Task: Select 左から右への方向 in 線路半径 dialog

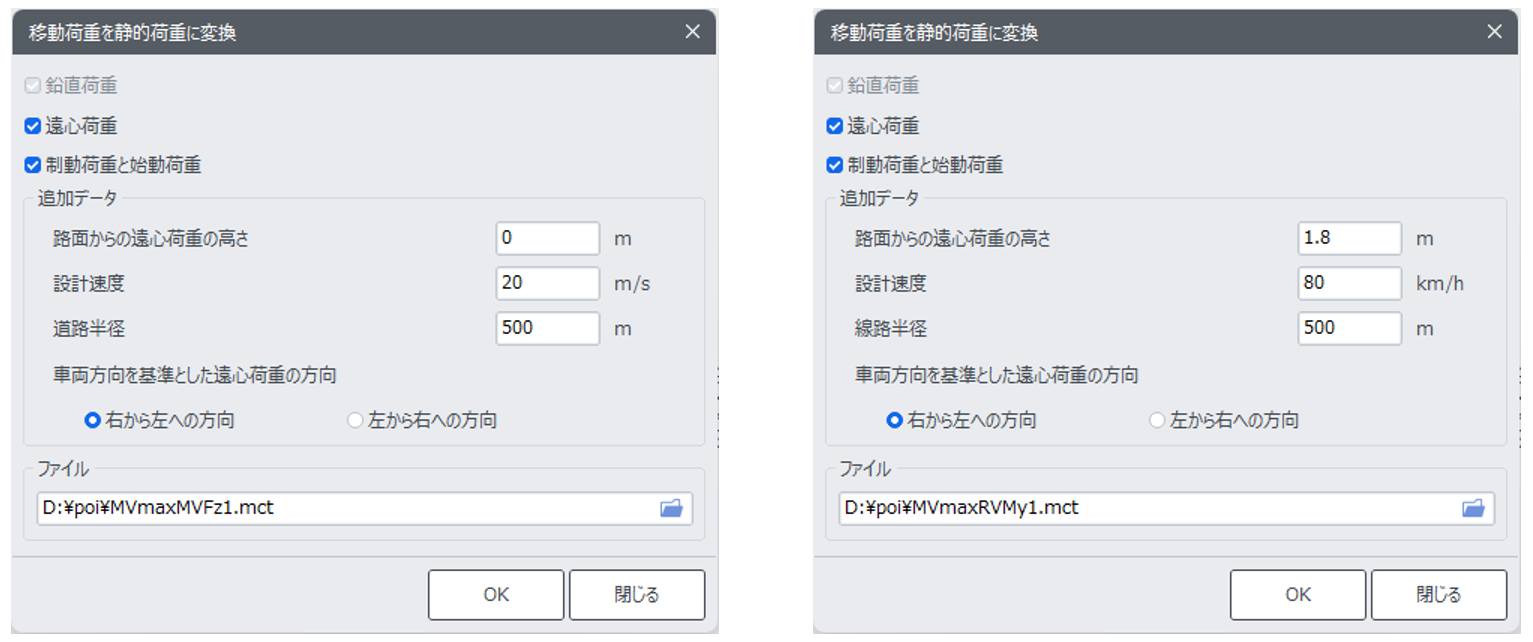Action: 1157,421
